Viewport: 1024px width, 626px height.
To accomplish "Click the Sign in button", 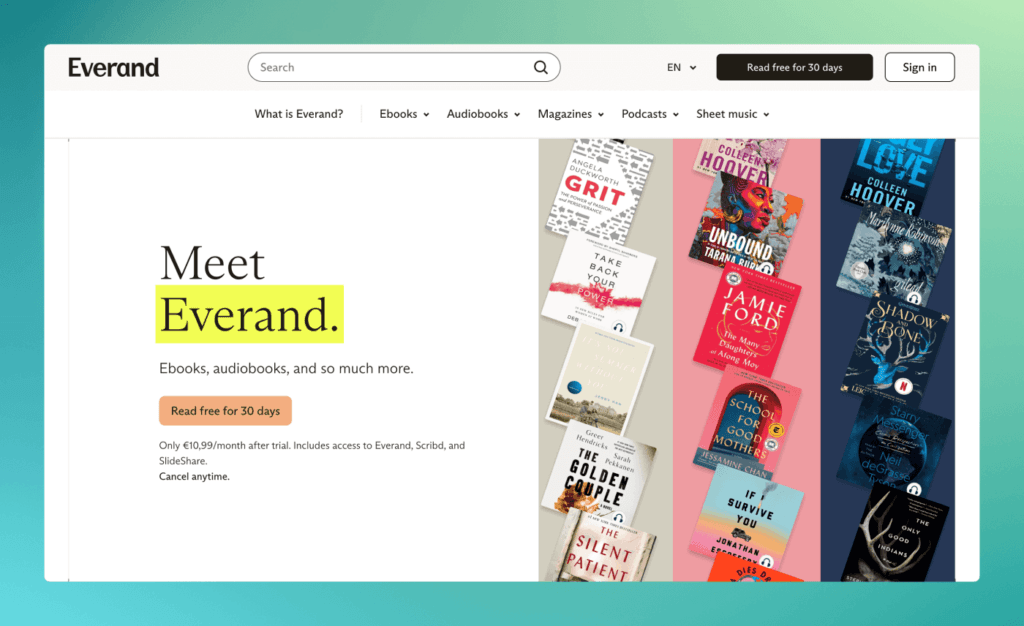I will point(919,67).
